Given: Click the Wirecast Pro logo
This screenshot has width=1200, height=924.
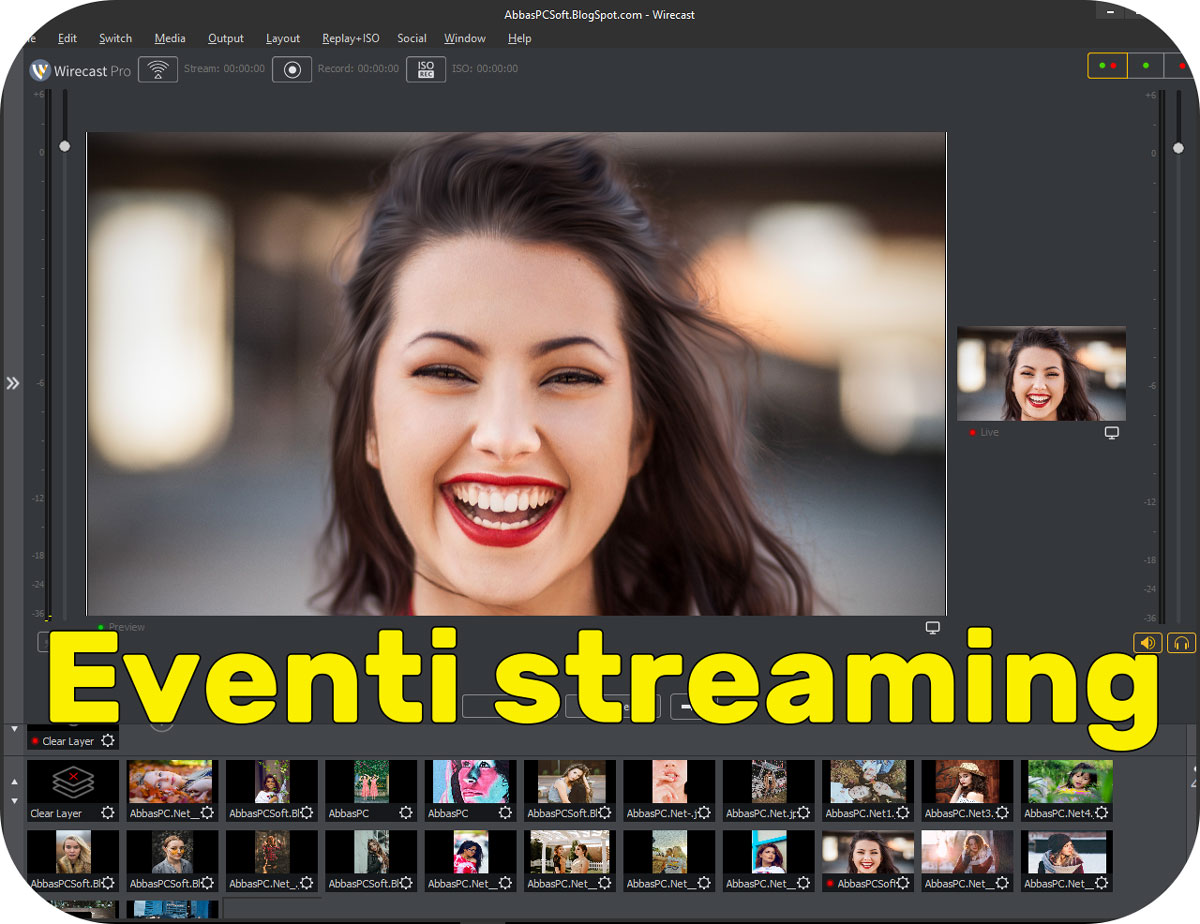Looking at the screenshot, I should (x=80, y=70).
